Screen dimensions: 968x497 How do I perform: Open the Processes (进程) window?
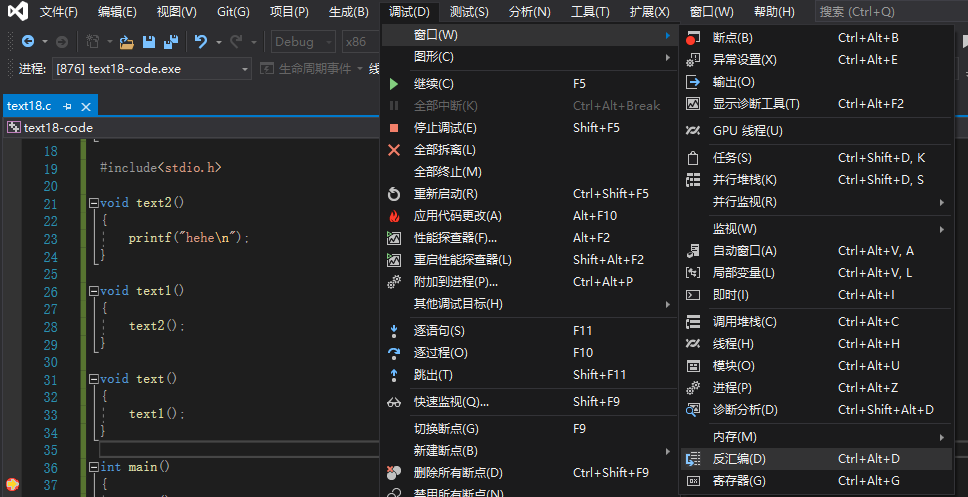tap(816, 388)
